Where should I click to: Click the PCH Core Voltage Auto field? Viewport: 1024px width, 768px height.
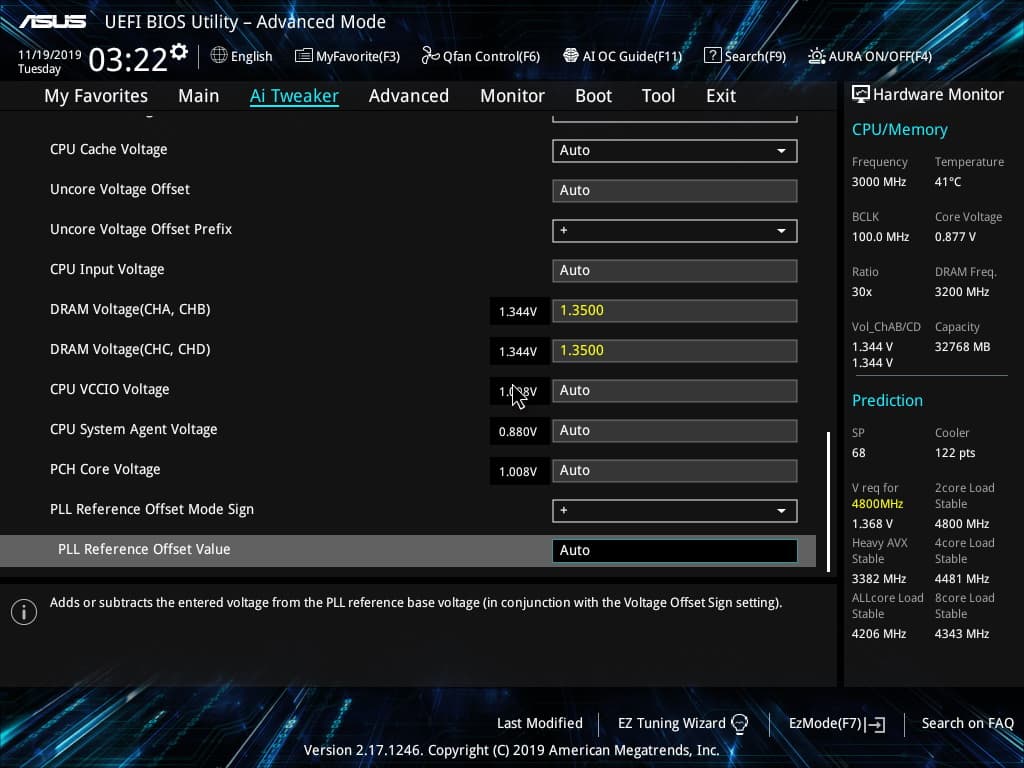675,470
